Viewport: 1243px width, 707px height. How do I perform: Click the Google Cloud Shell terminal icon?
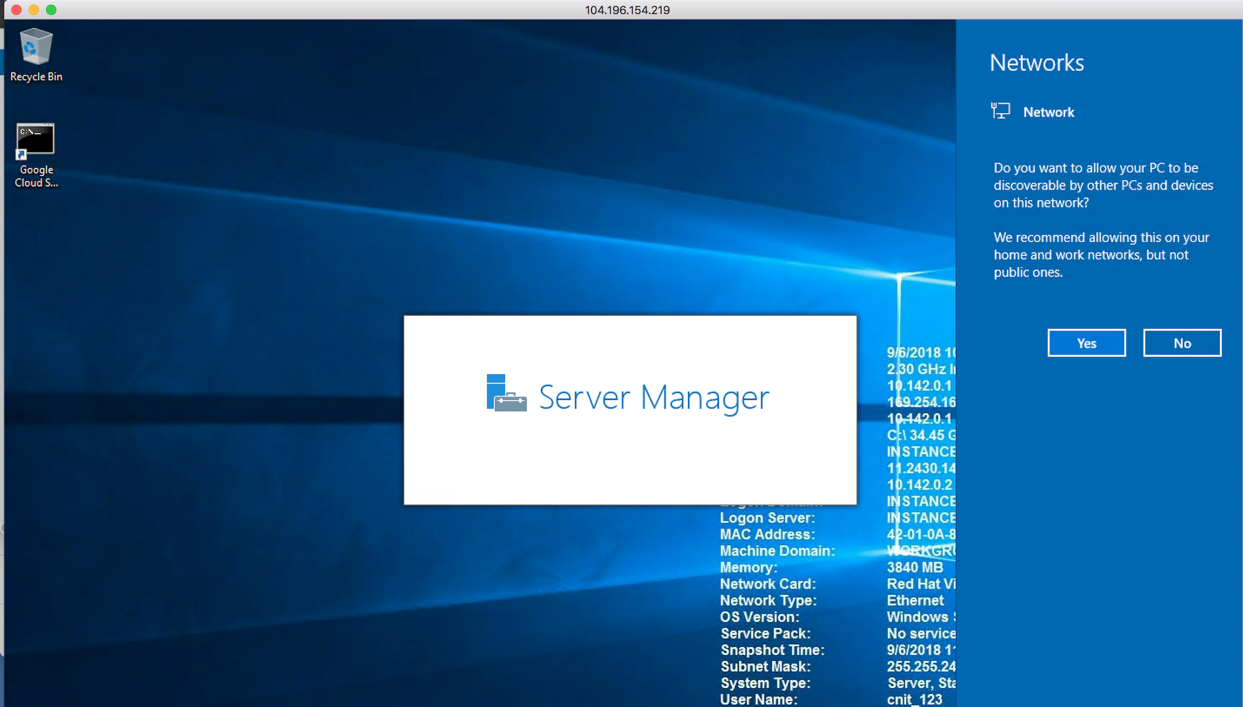pos(35,137)
